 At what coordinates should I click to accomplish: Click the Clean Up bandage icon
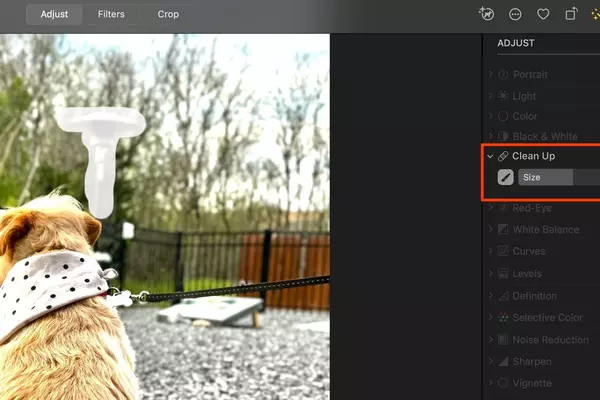click(503, 156)
